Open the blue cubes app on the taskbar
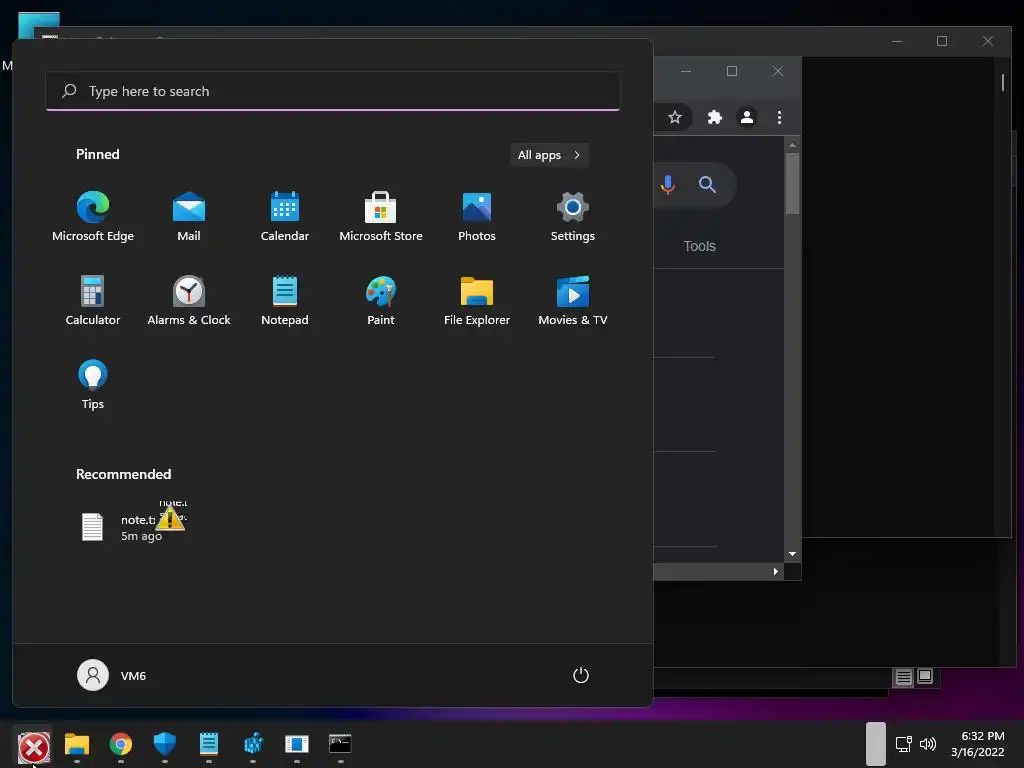 tap(253, 744)
